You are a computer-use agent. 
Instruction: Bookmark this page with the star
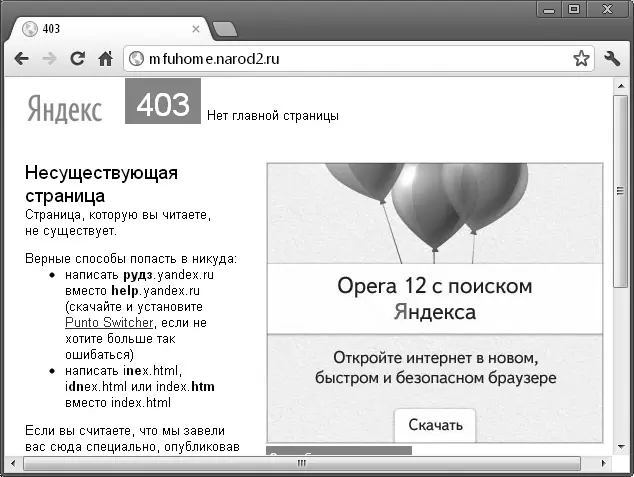(581, 59)
